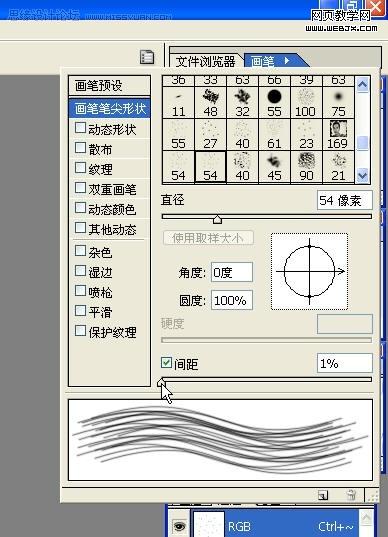Switch to the 画笔 brushes tab

tap(263, 61)
